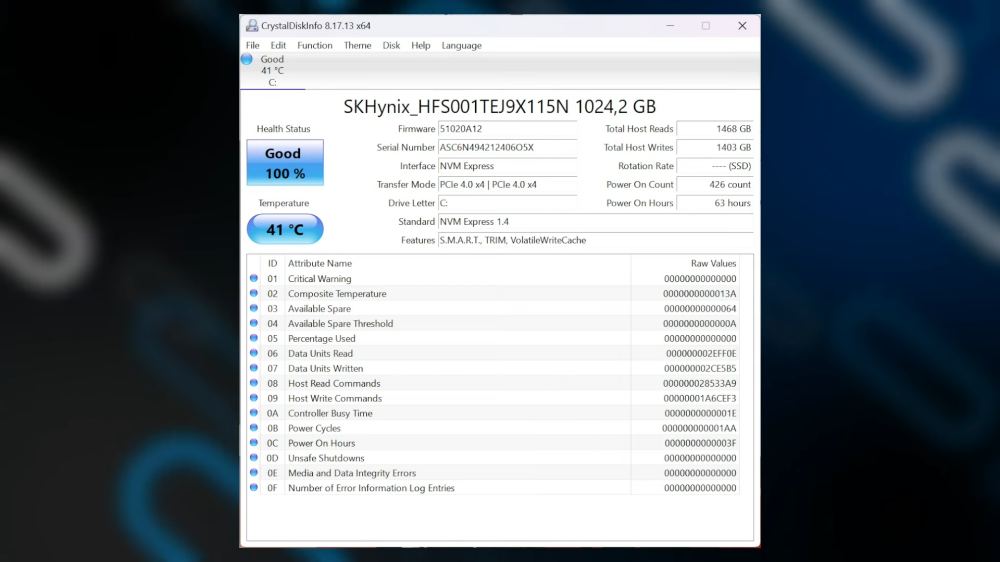Viewport: 1000px width, 562px height.
Task: Click the Power Cycles status orb
Action: point(254,428)
